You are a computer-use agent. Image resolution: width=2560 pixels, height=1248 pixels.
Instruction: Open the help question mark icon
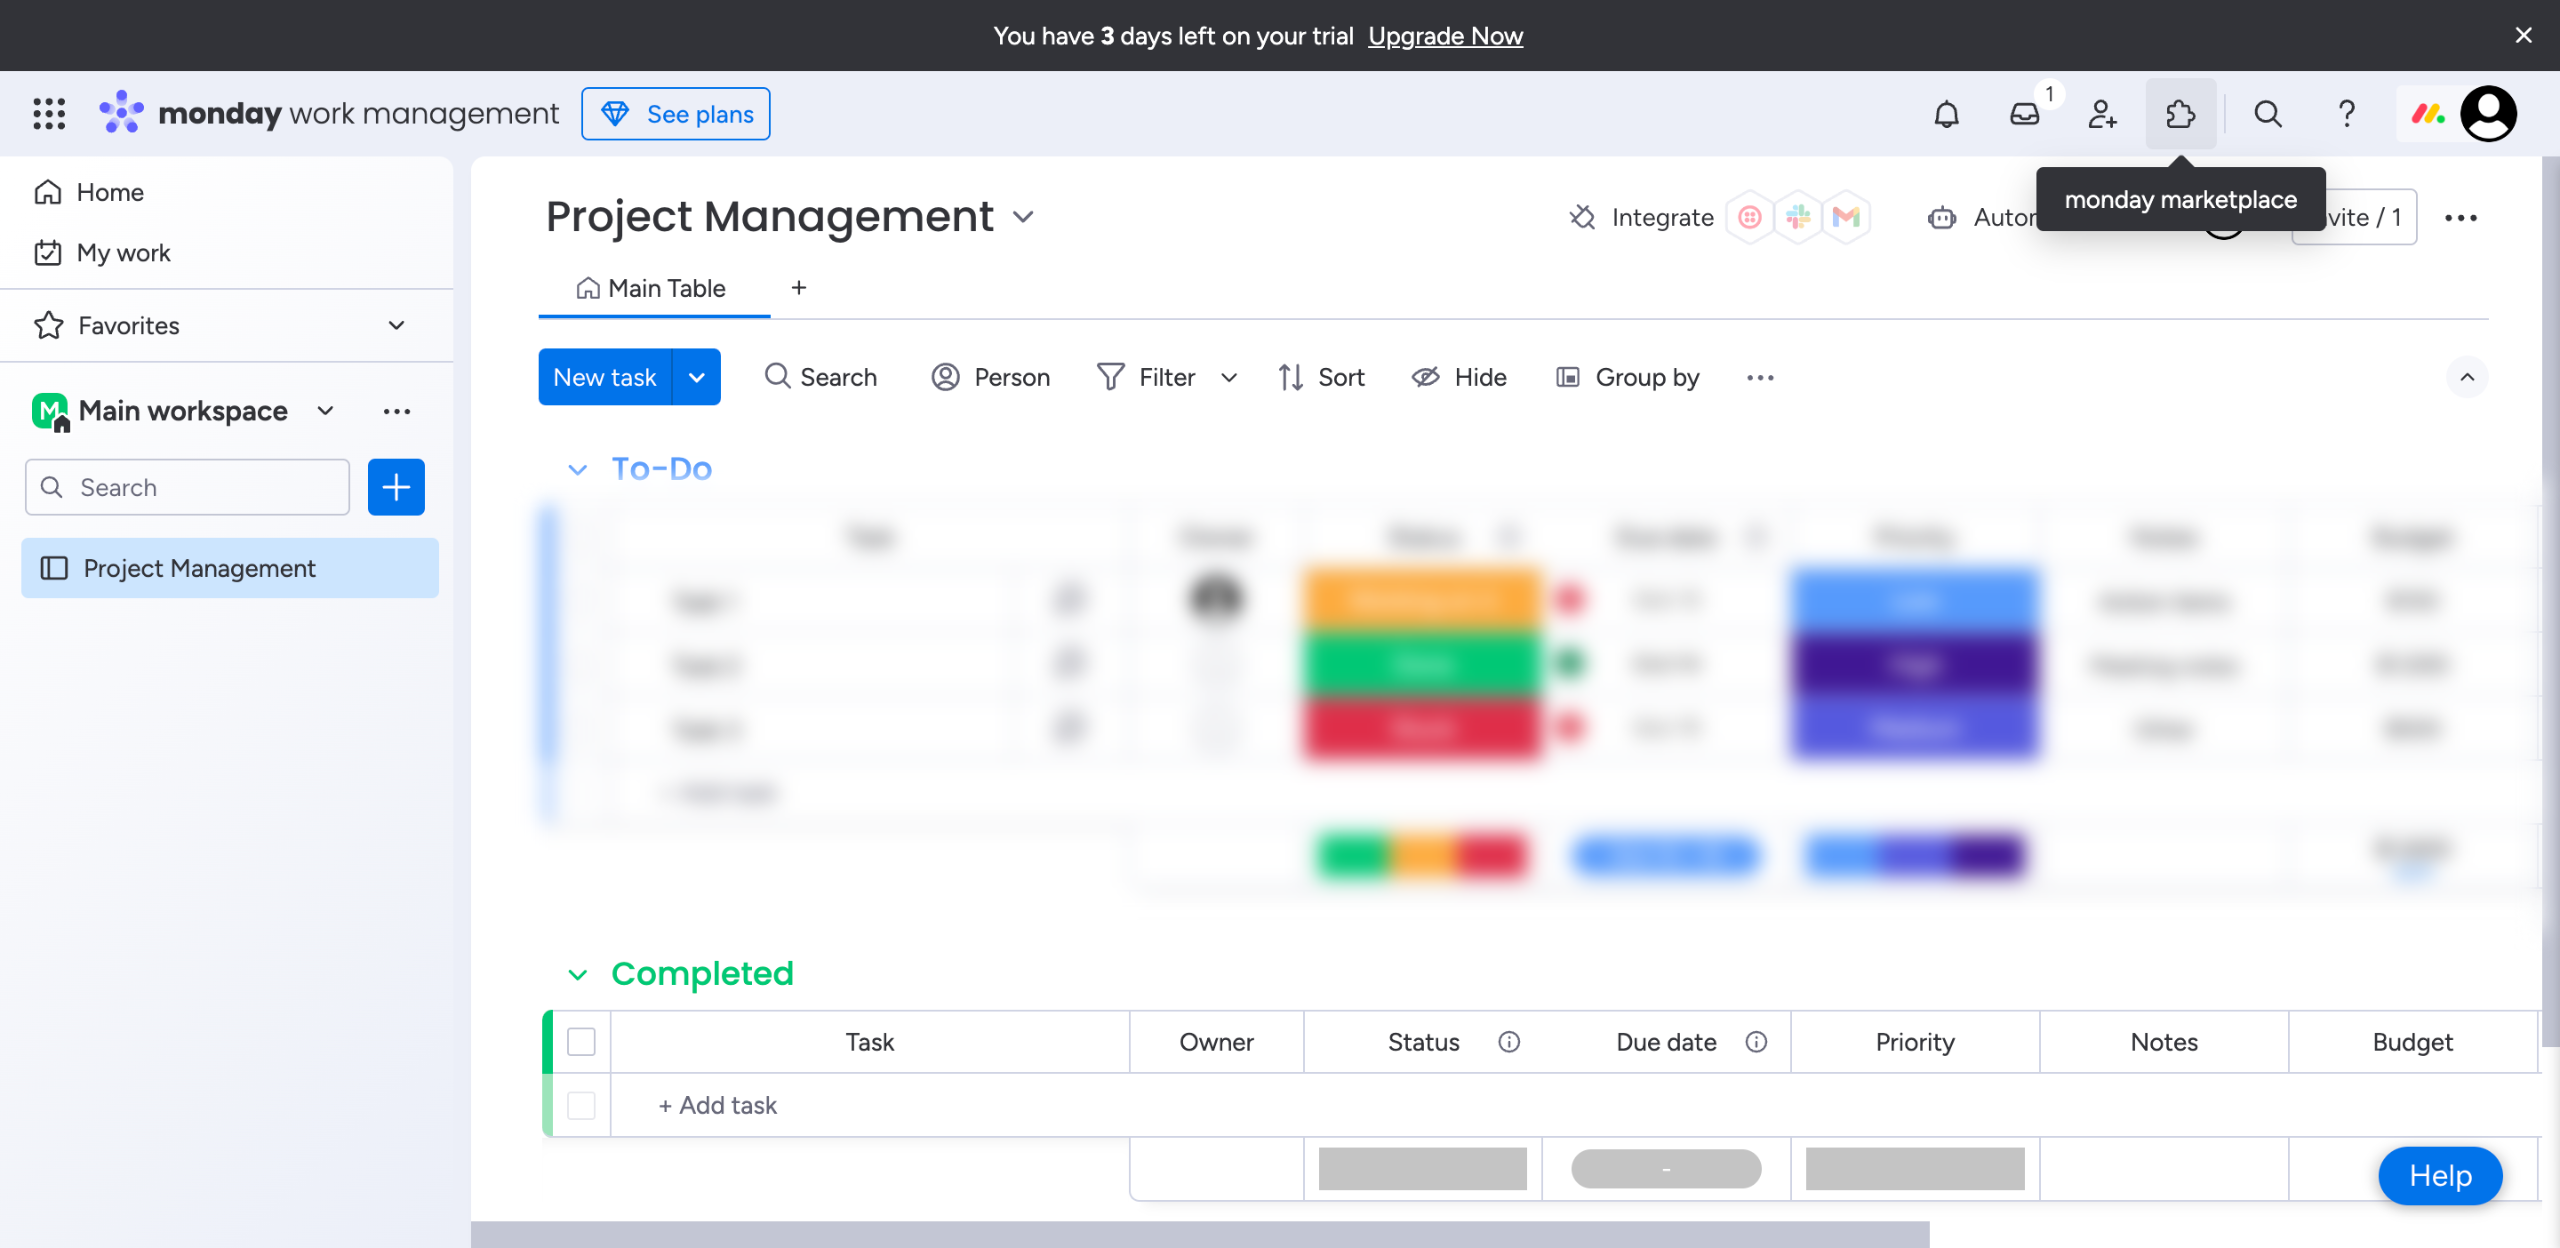pyautogui.click(x=2346, y=114)
